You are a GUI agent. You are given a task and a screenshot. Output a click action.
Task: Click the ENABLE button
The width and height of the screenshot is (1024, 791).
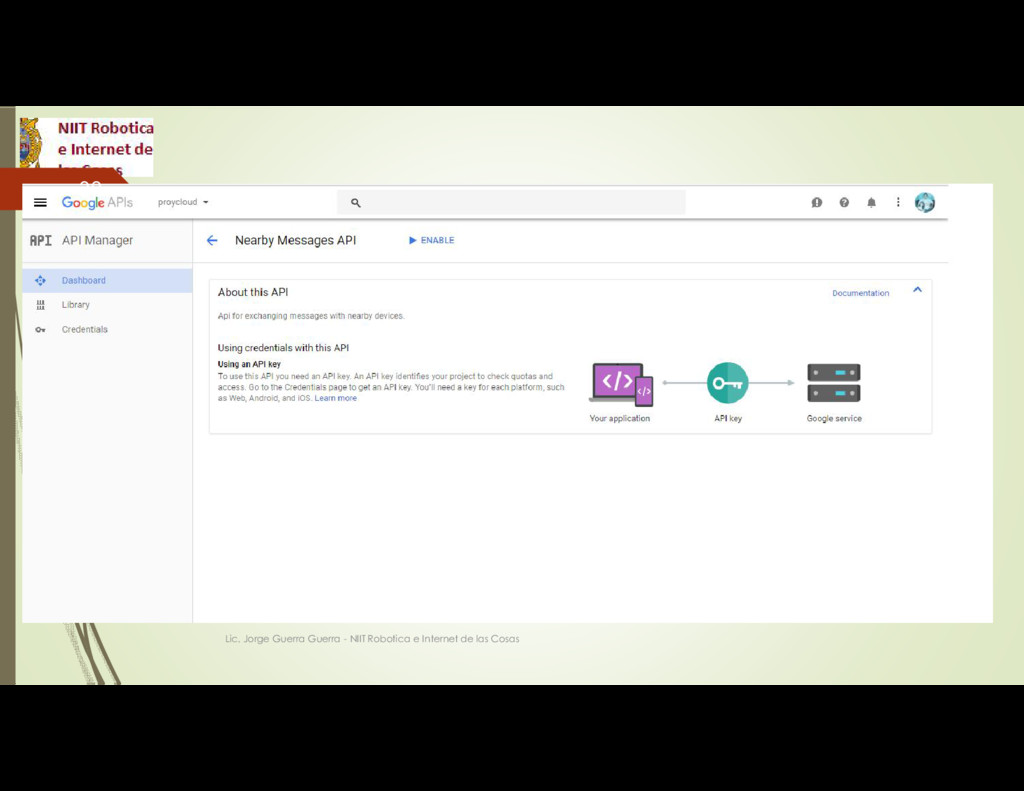tap(432, 240)
